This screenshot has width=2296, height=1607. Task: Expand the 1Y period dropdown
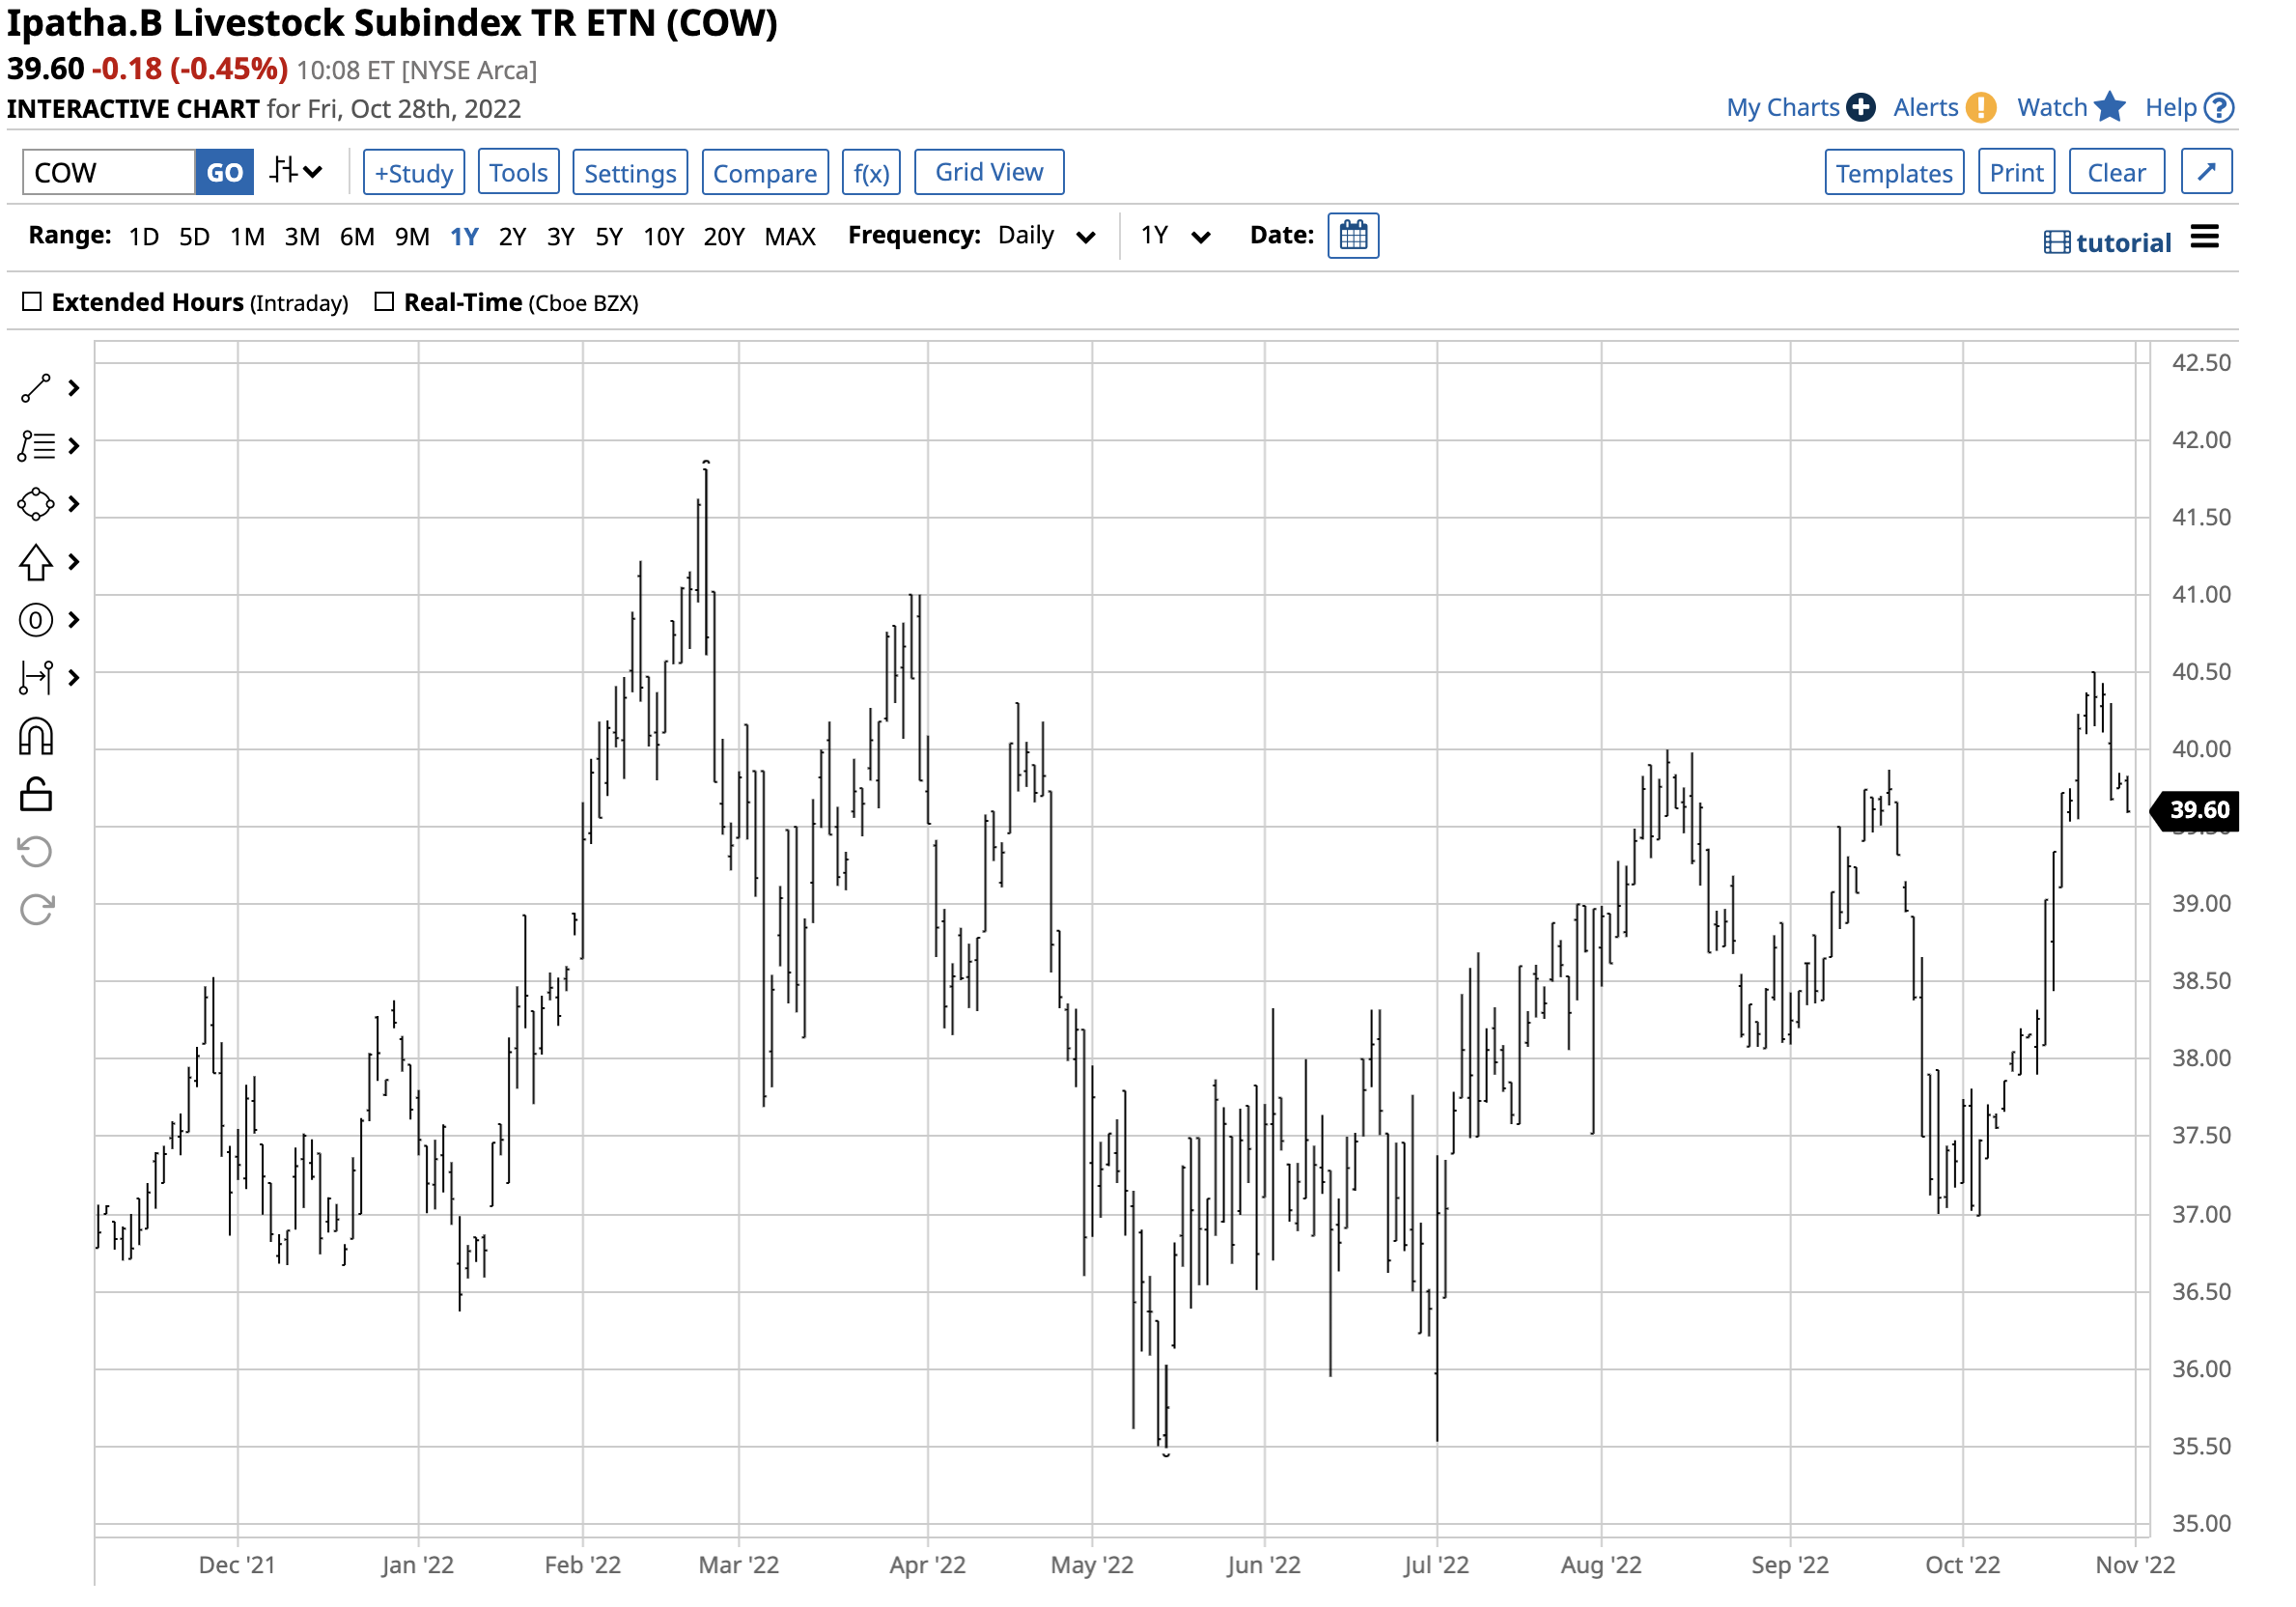click(x=1175, y=236)
